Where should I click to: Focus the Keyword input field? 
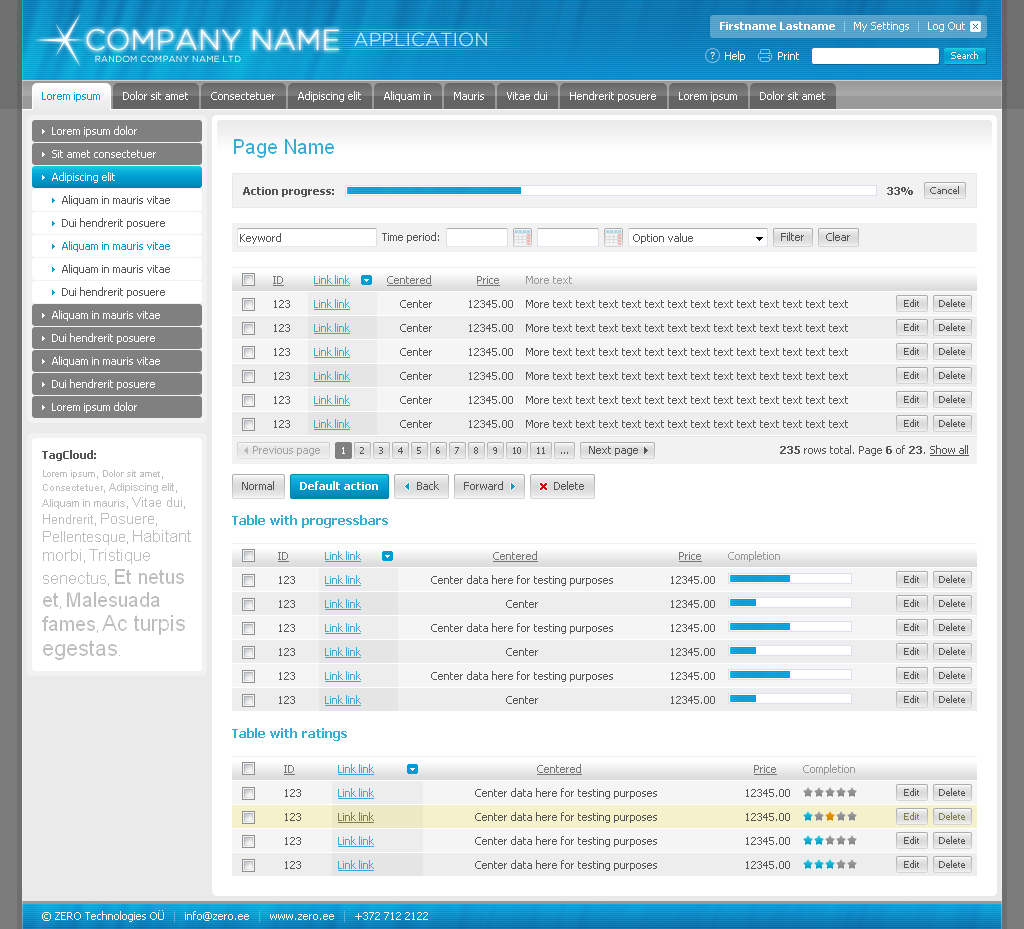306,238
